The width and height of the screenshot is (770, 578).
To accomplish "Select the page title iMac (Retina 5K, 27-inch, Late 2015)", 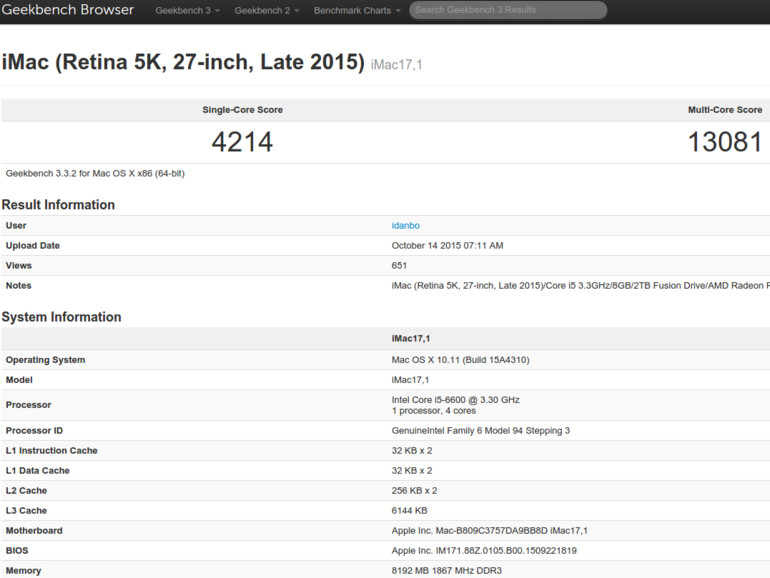I will click(183, 62).
